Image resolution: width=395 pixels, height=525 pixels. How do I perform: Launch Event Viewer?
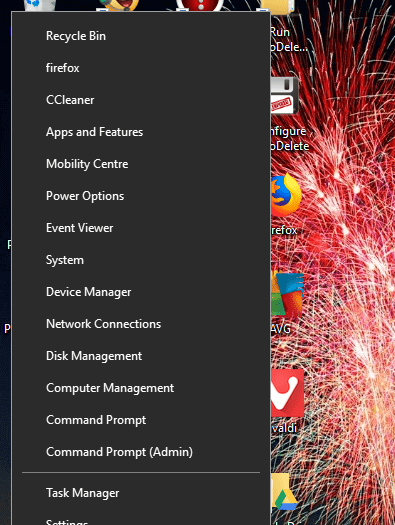[141, 228]
